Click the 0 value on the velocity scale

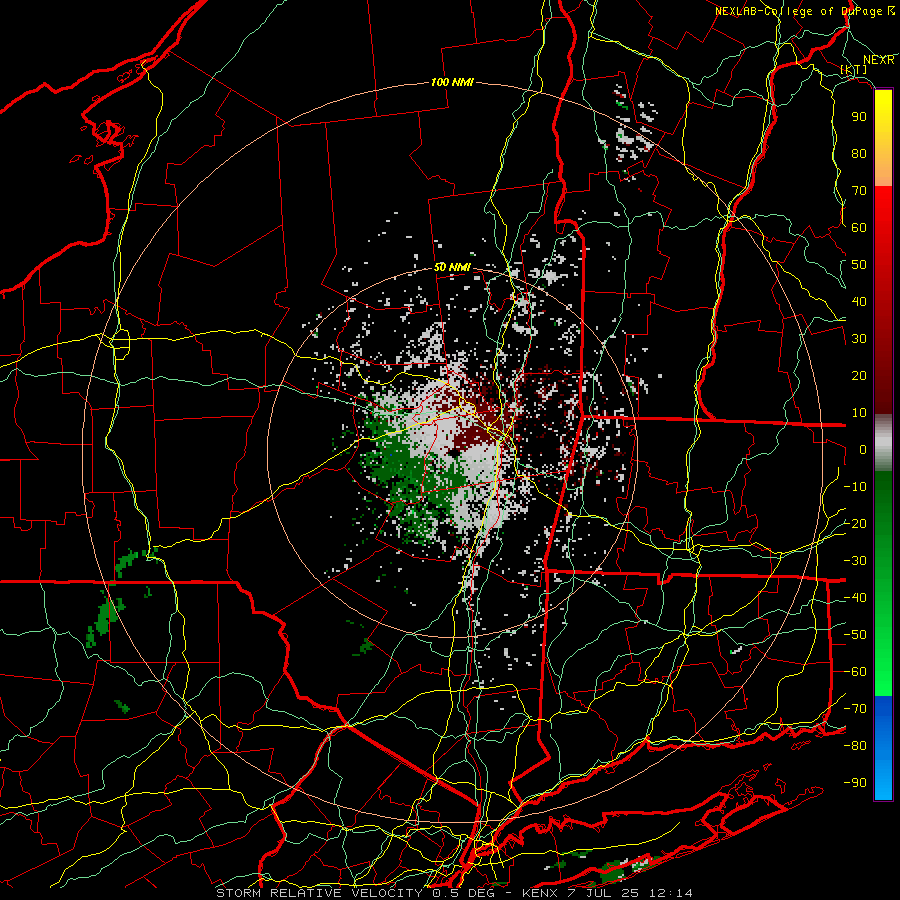click(863, 449)
